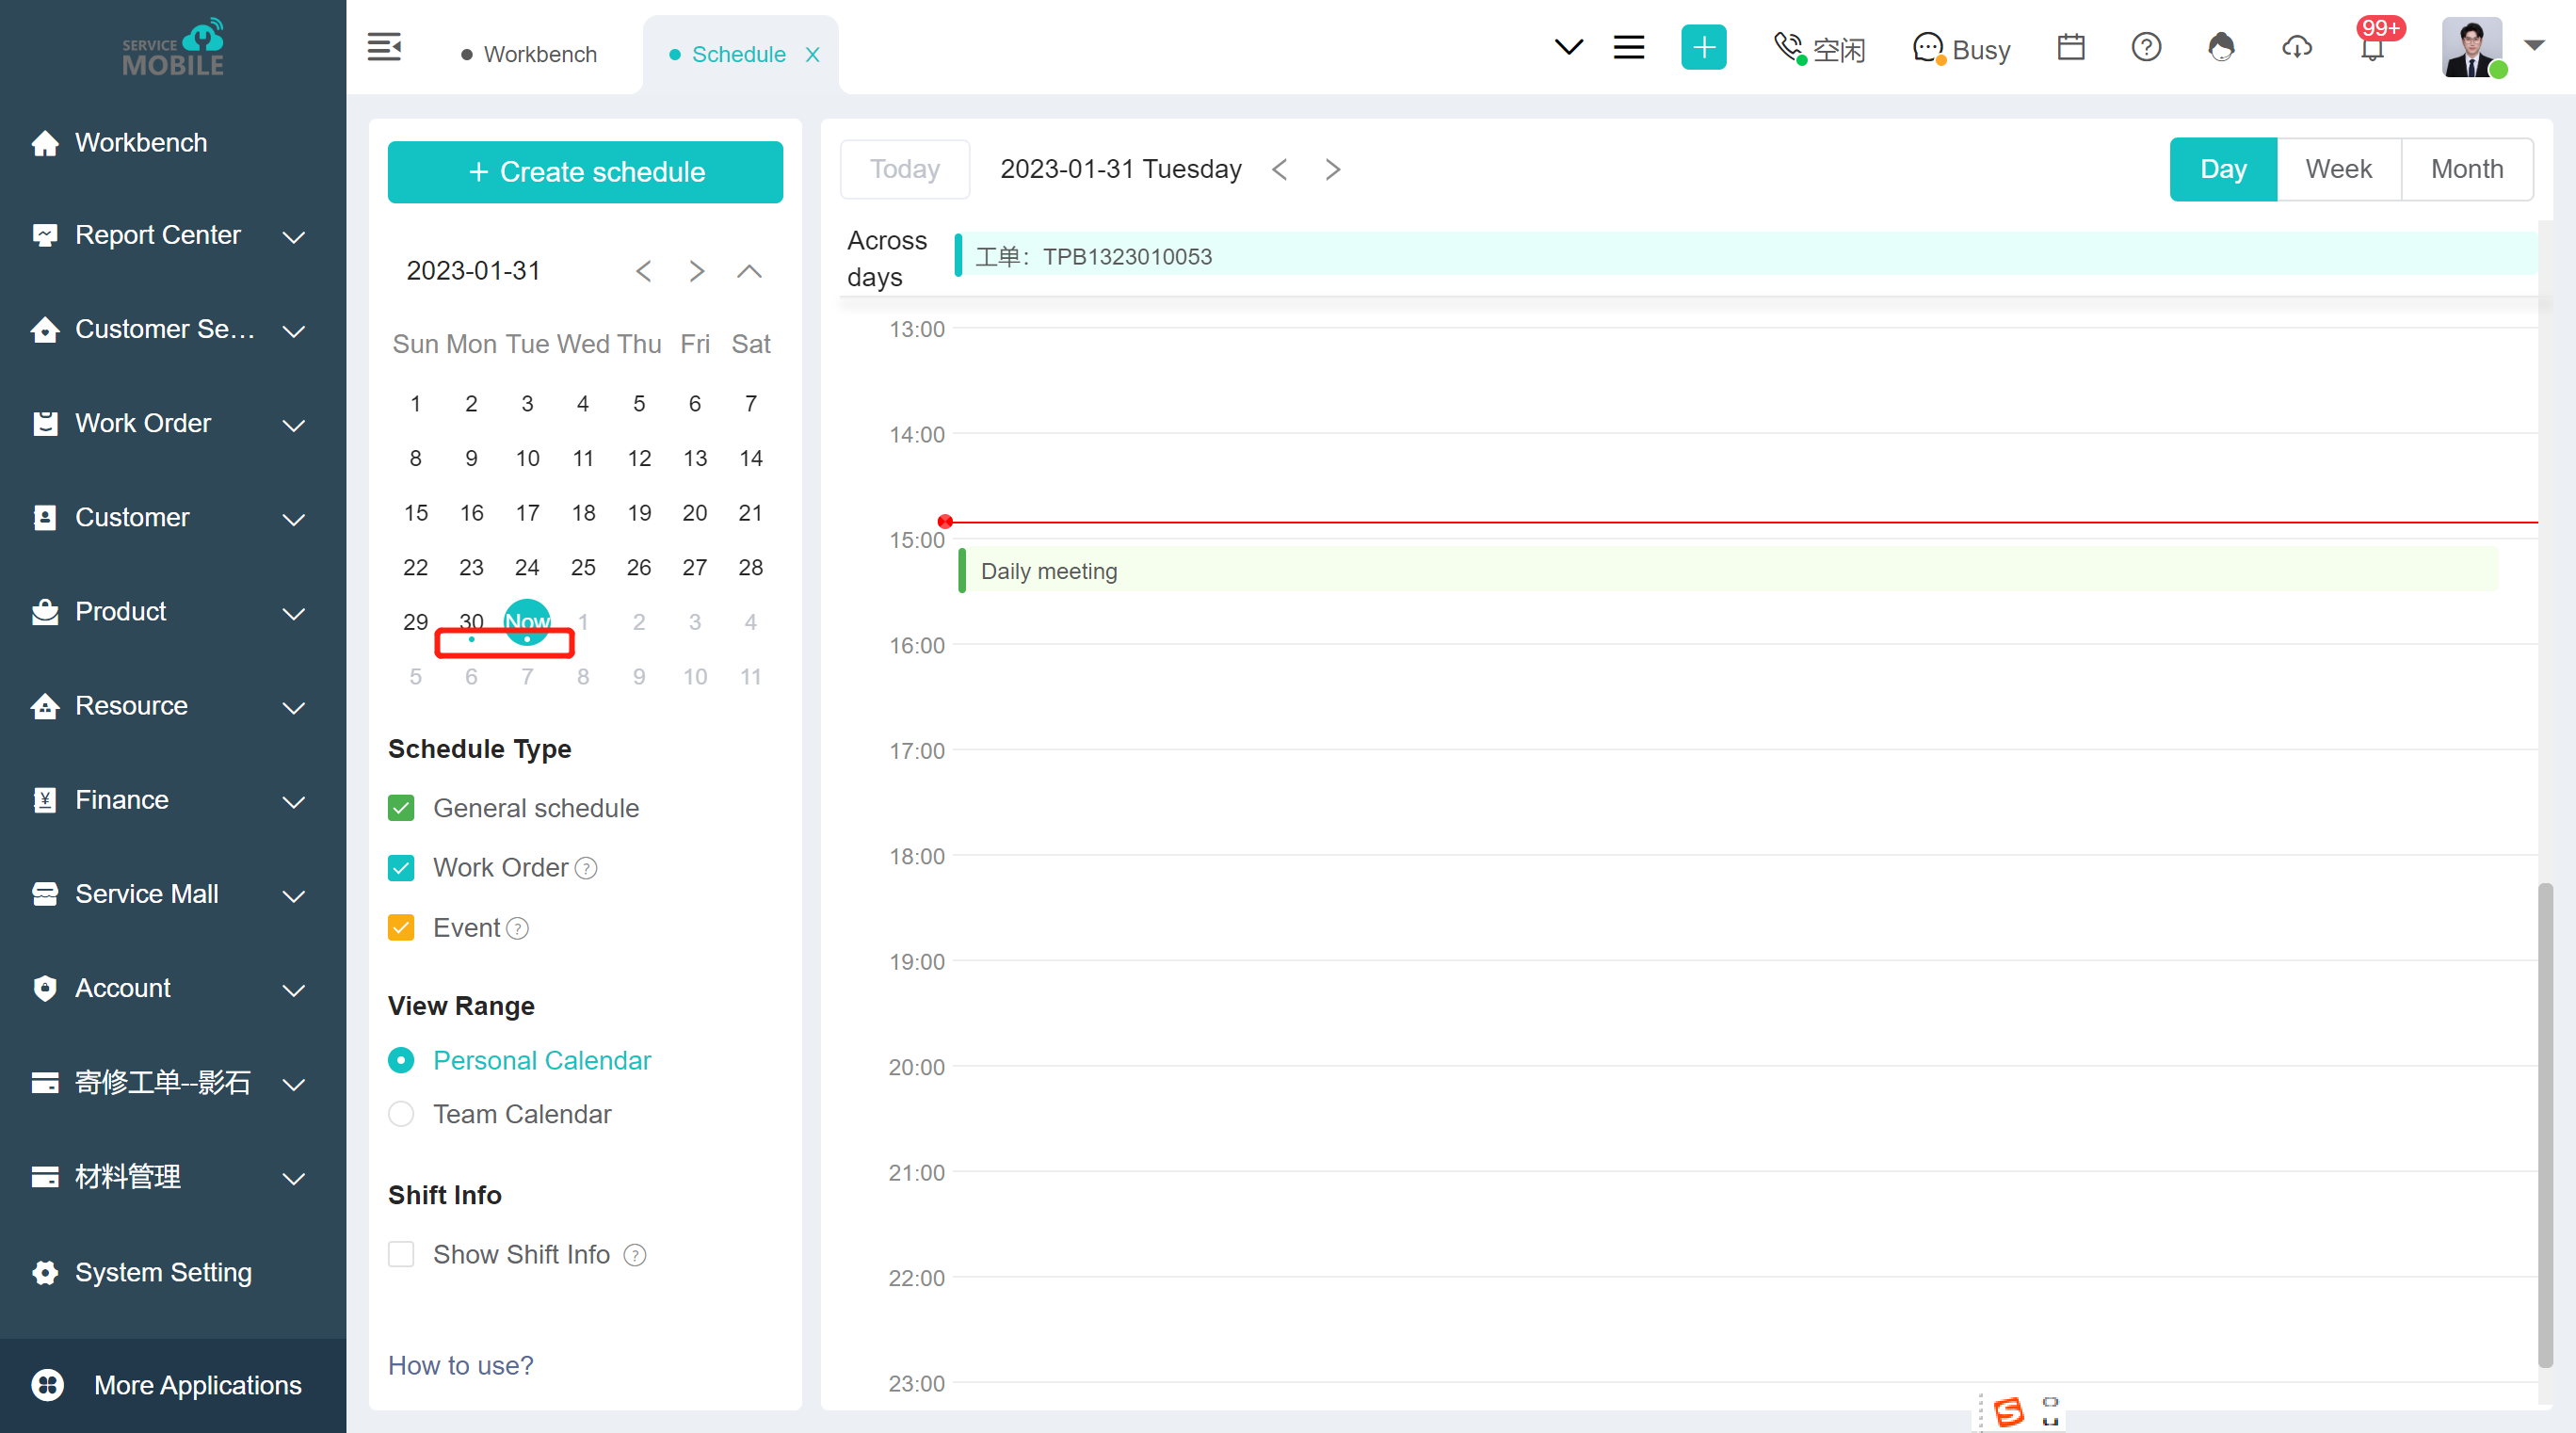Open Service Mall in sidebar
This screenshot has height=1433, width=2576.
pos(146,894)
